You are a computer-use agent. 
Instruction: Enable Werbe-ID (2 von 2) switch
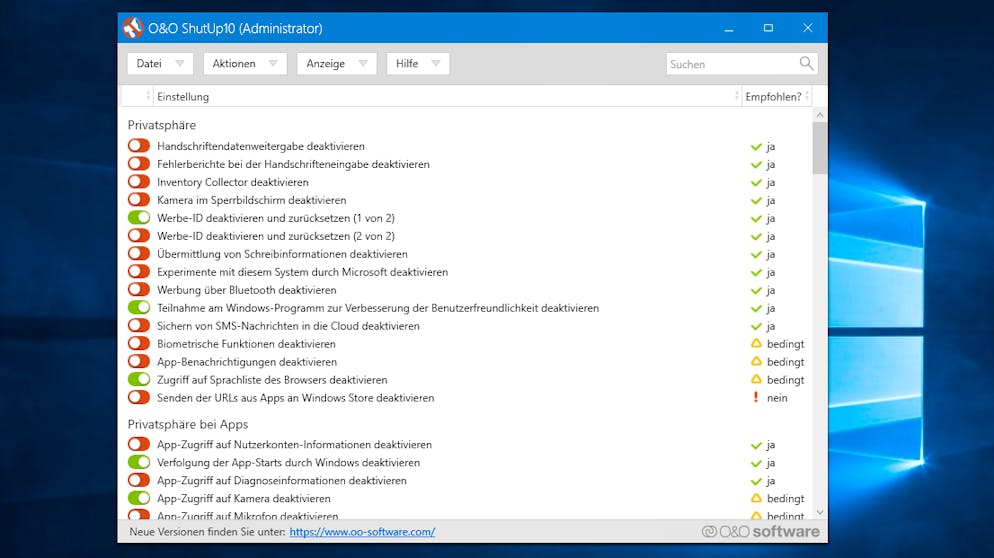[139, 236]
